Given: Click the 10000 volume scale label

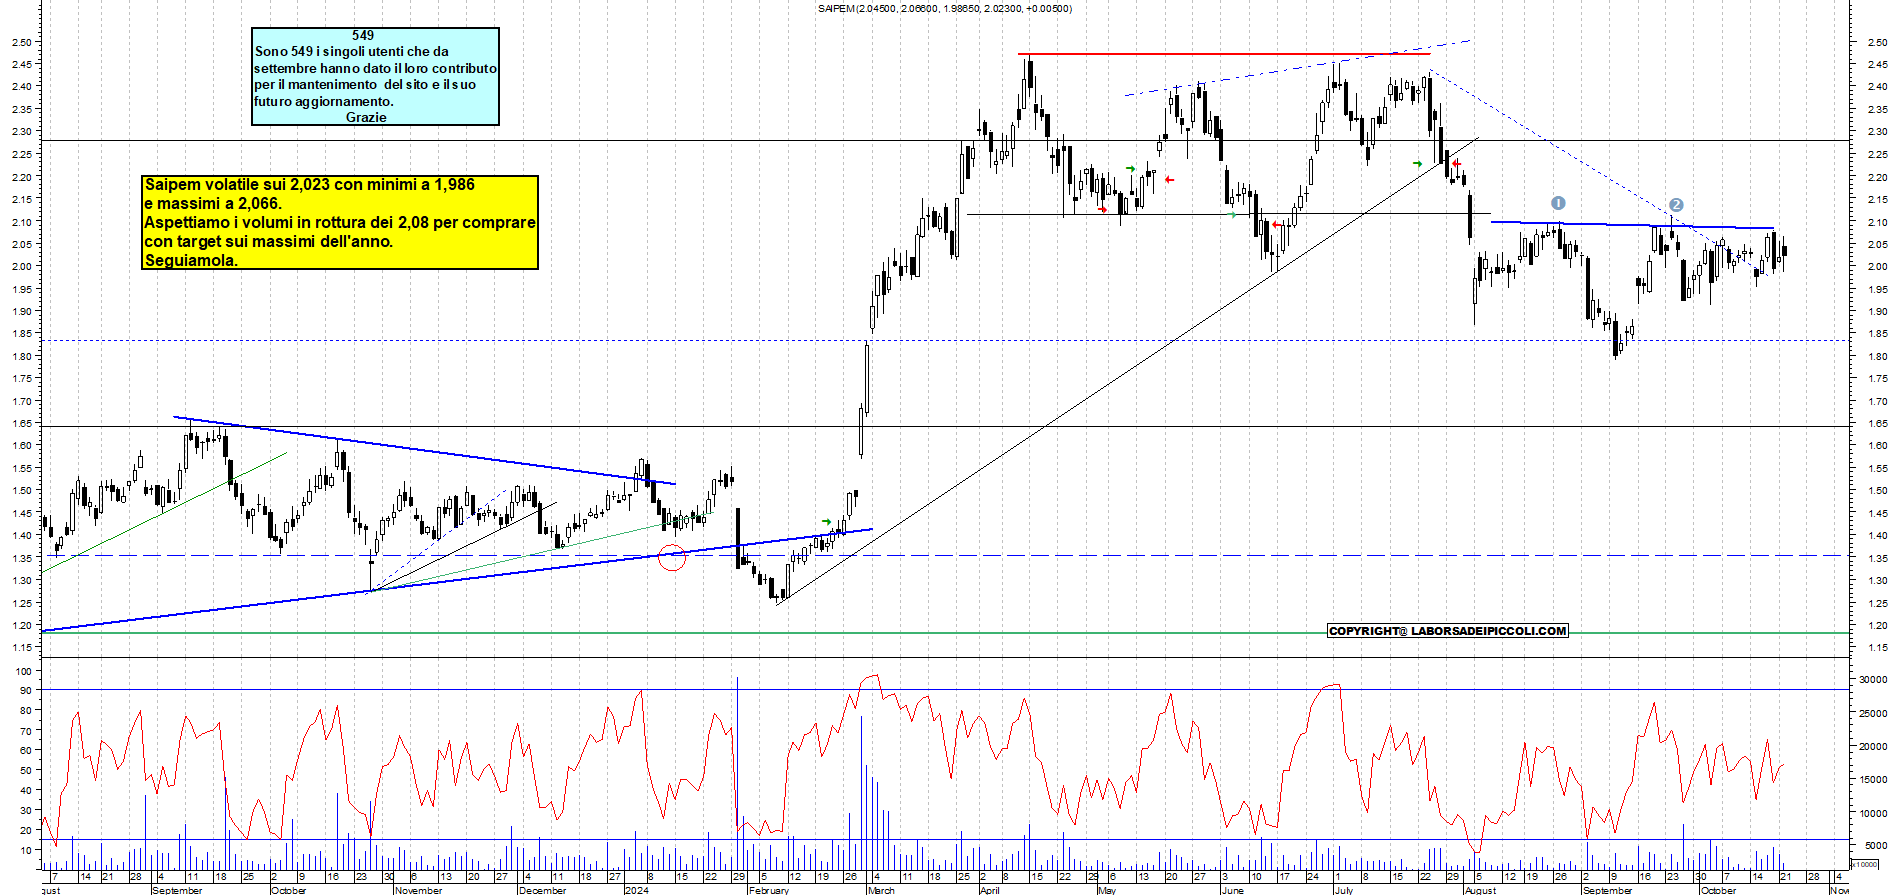Looking at the screenshot, I should 1872,813.
